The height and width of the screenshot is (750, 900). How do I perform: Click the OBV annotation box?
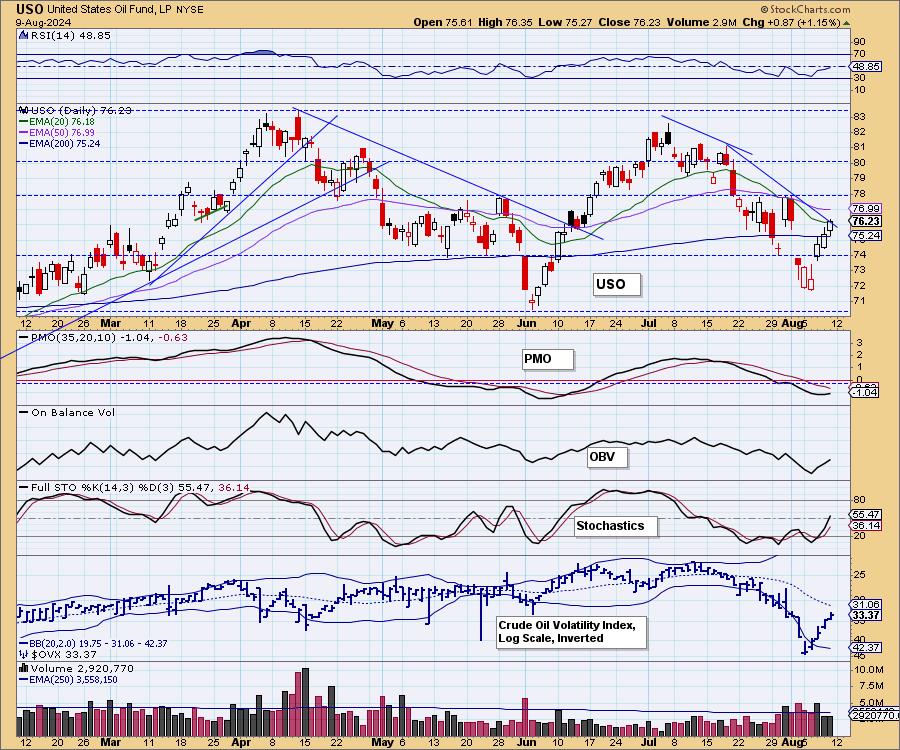pyautogui.click(x=607, y=457)
